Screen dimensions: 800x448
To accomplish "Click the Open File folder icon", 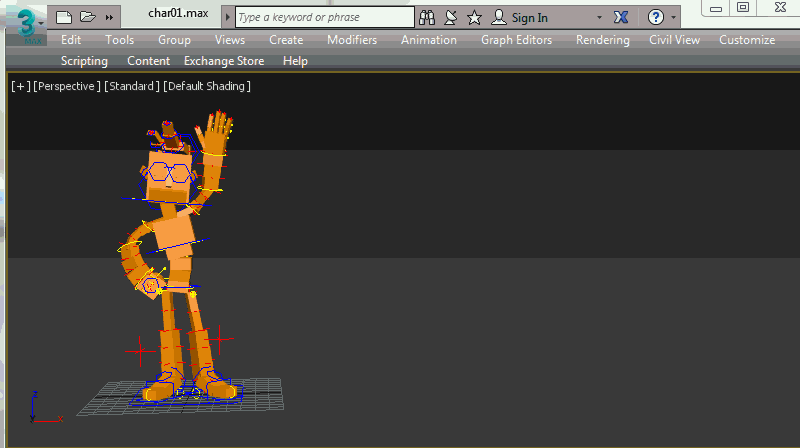I will pyautogui.click(x=87, y=17).
